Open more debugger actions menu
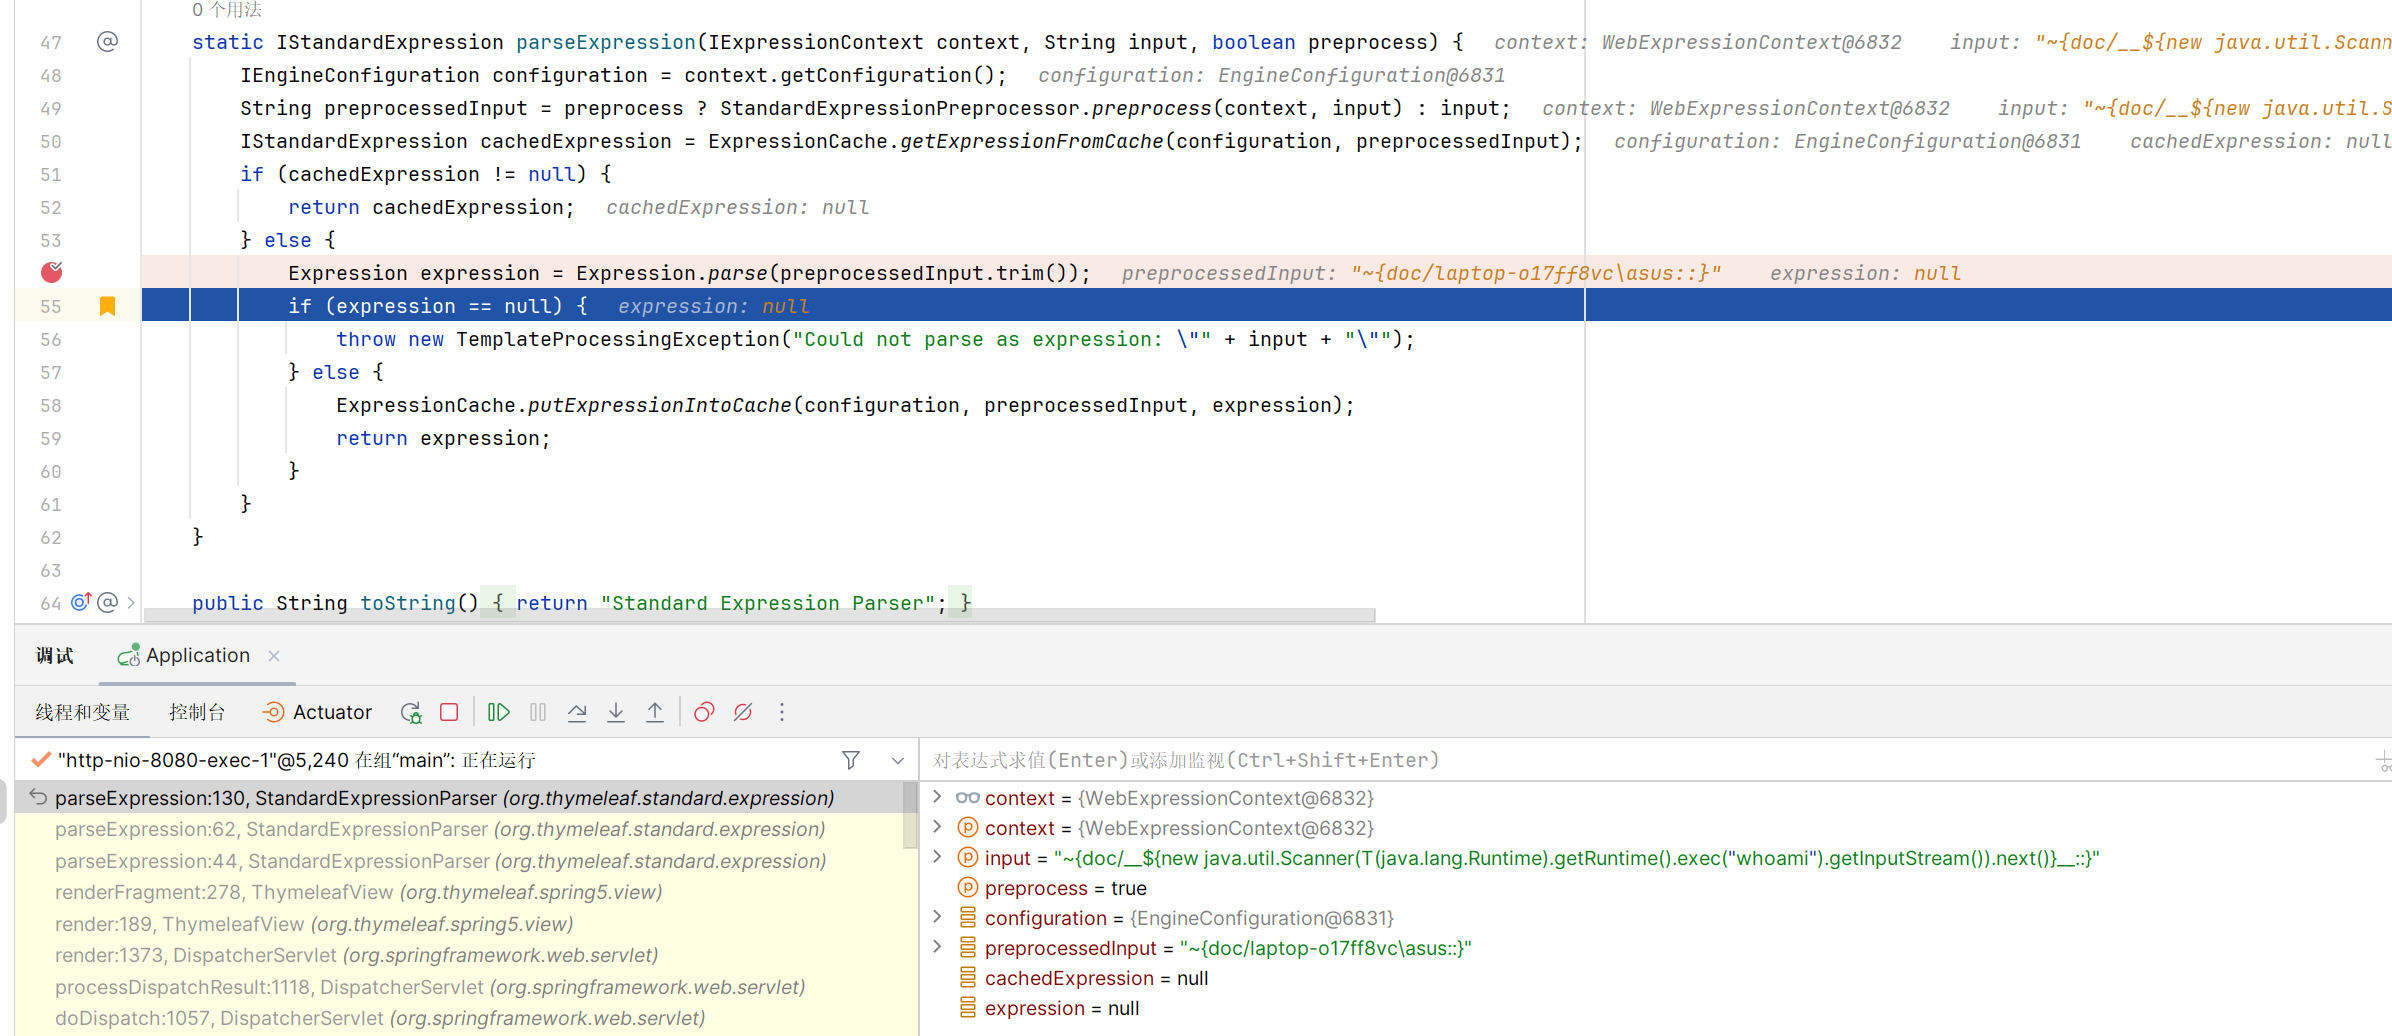This screenshot has width=2392, height=1036. pos(782,712)
